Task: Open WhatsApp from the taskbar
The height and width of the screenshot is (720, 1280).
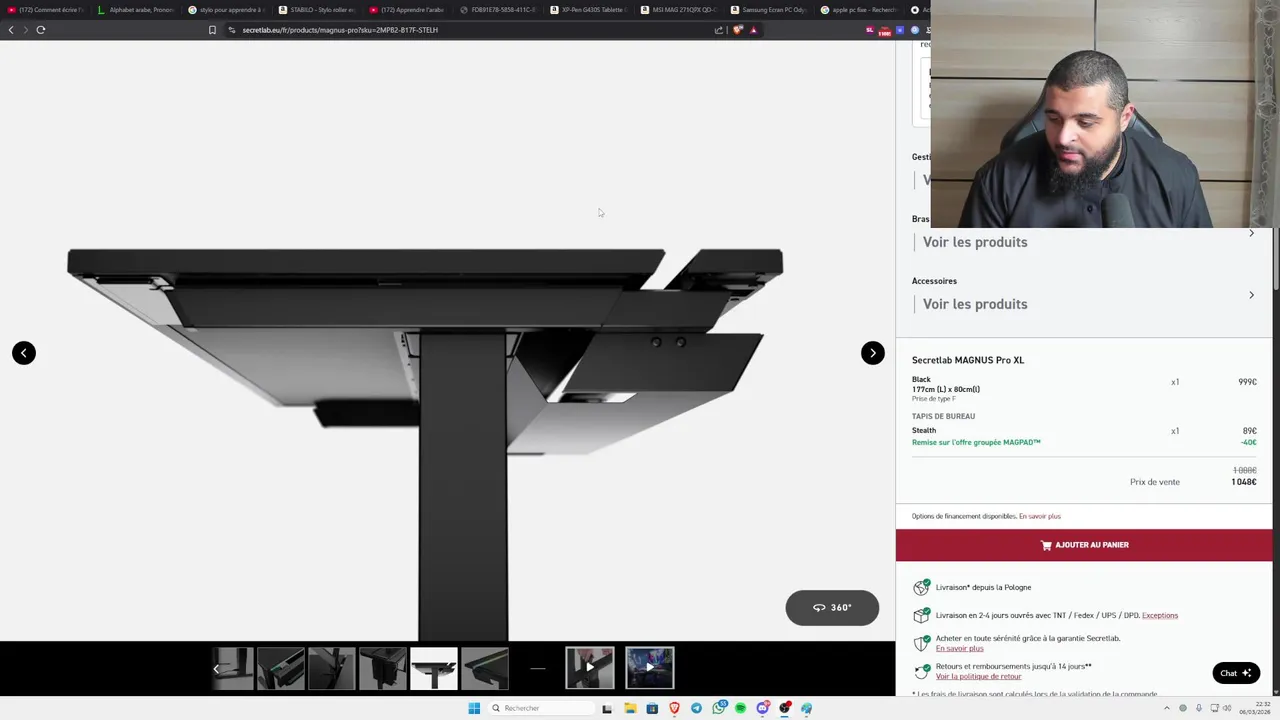Action: click(719, 708)
